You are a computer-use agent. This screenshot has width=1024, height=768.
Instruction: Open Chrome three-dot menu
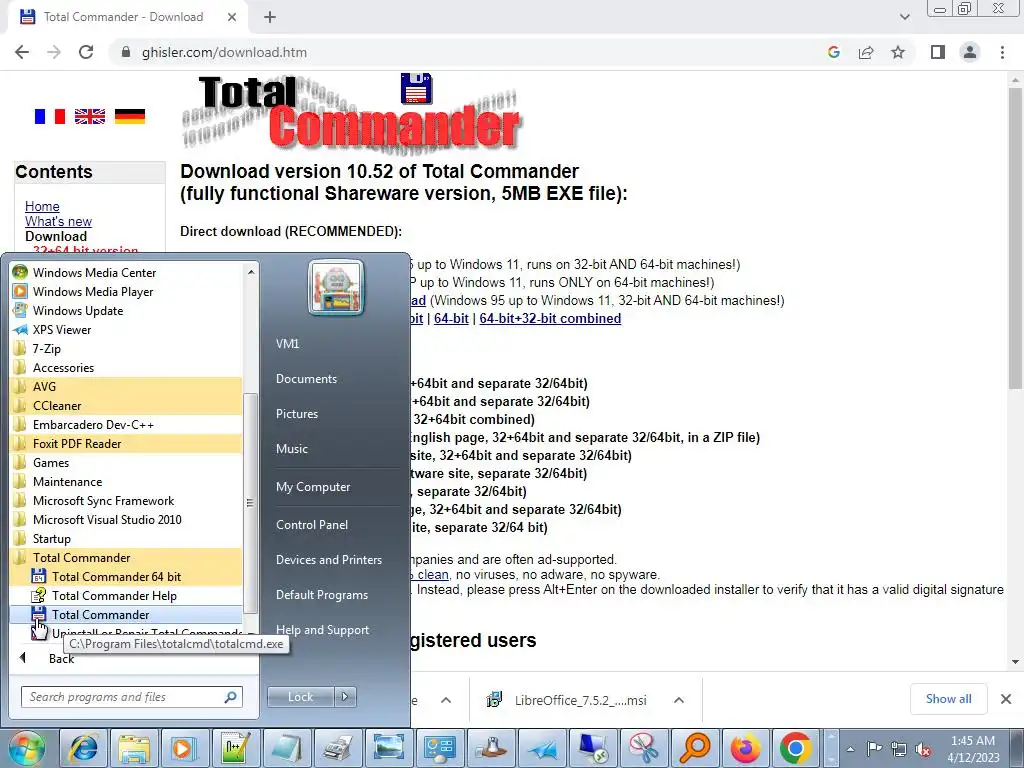click(x=1002, y=52)
